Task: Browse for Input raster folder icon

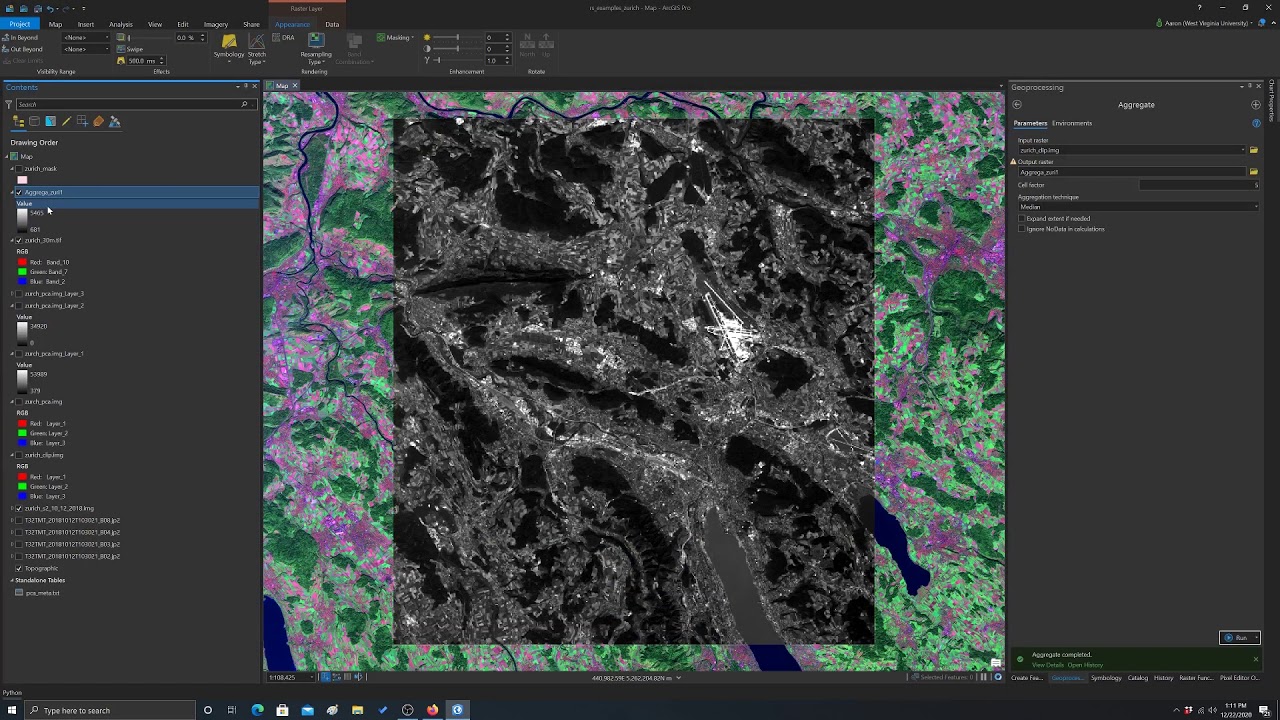Action: coord(1253,150)
